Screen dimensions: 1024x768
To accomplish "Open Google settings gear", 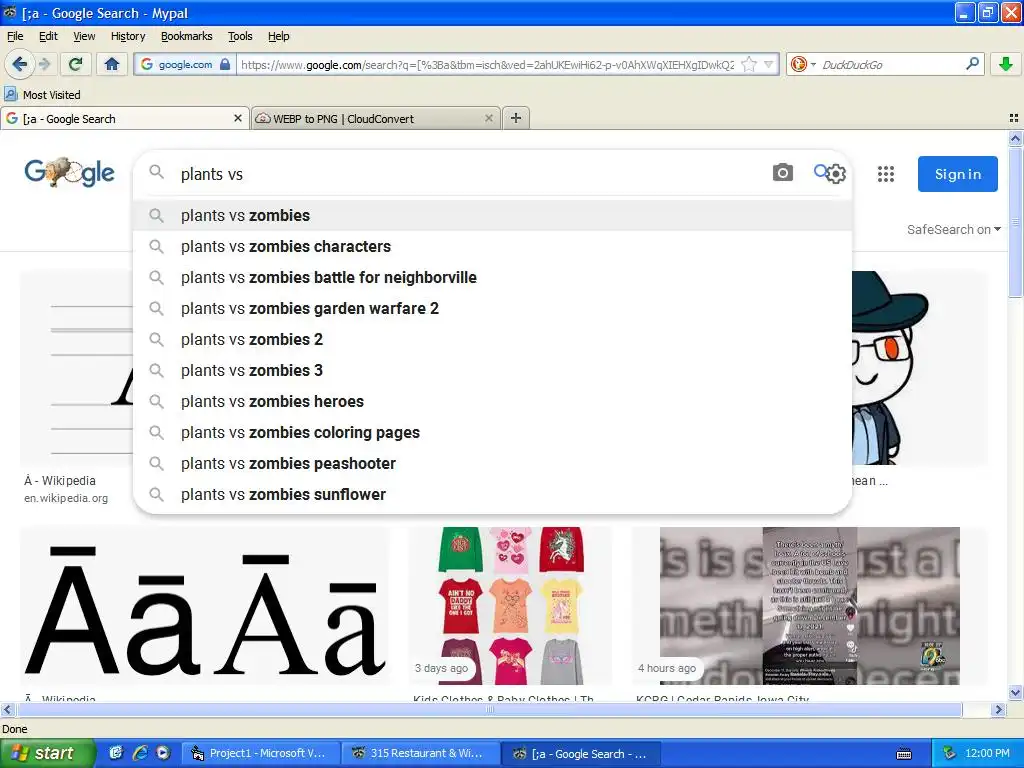I will pos(837,174).
